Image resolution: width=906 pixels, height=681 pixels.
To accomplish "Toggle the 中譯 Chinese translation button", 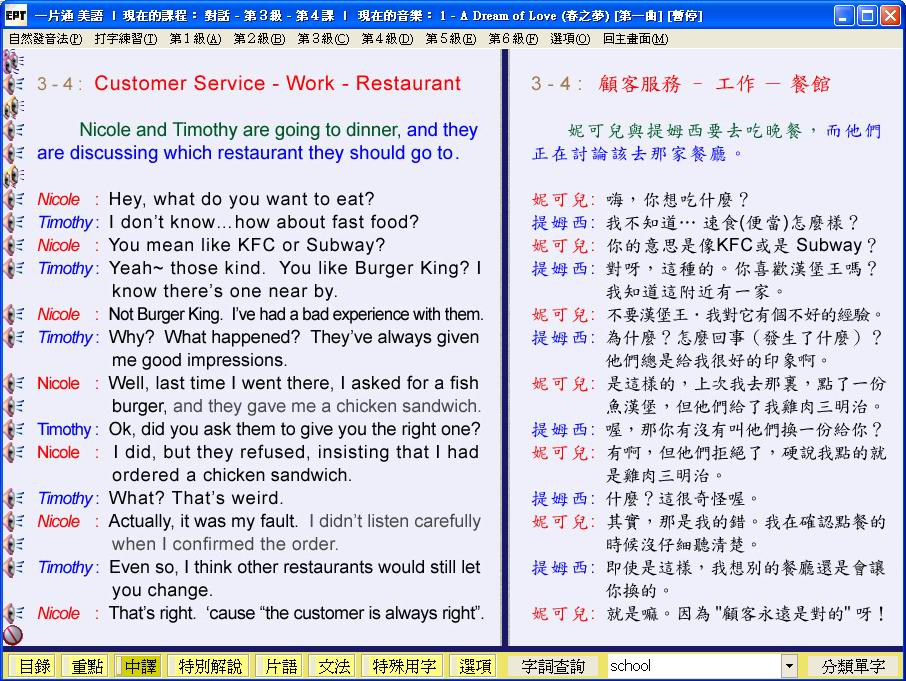I will coord(138,666).
